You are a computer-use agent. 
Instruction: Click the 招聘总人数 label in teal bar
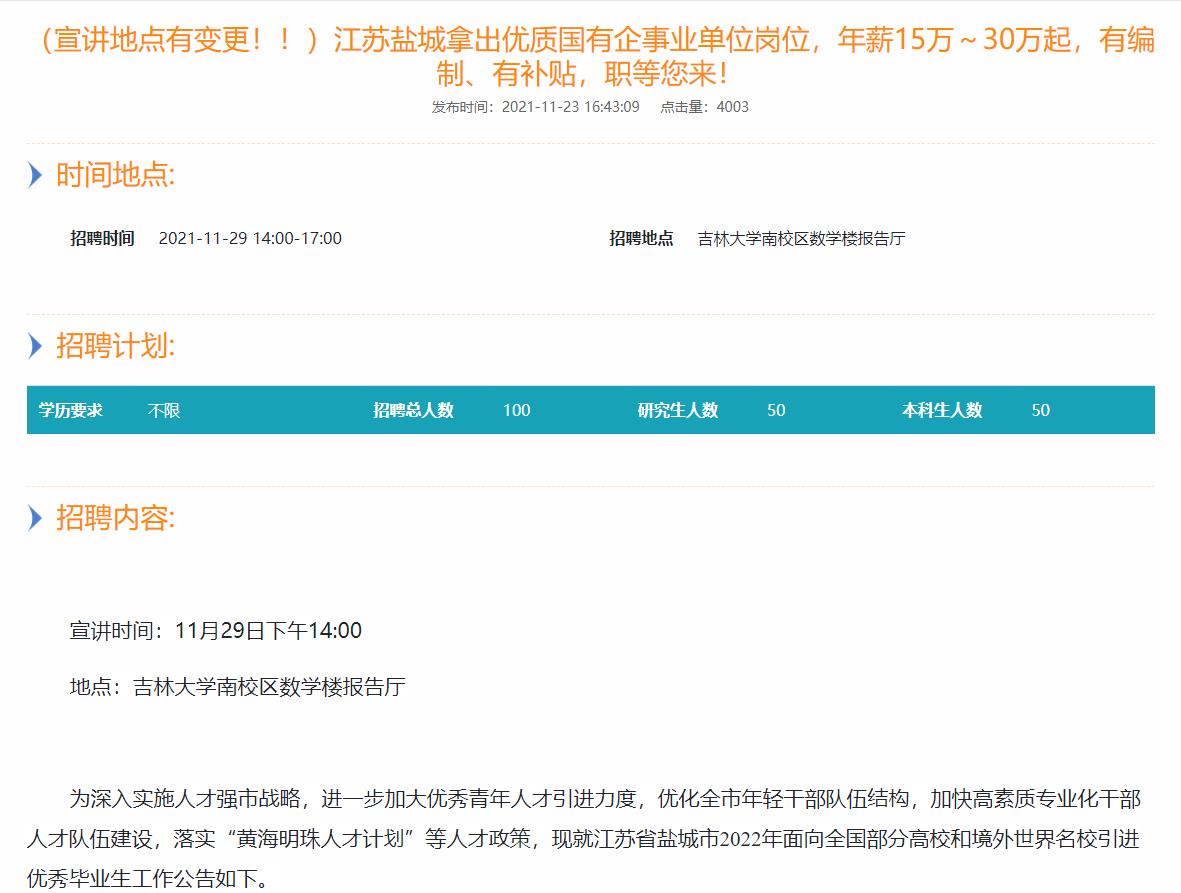(413, 410)
